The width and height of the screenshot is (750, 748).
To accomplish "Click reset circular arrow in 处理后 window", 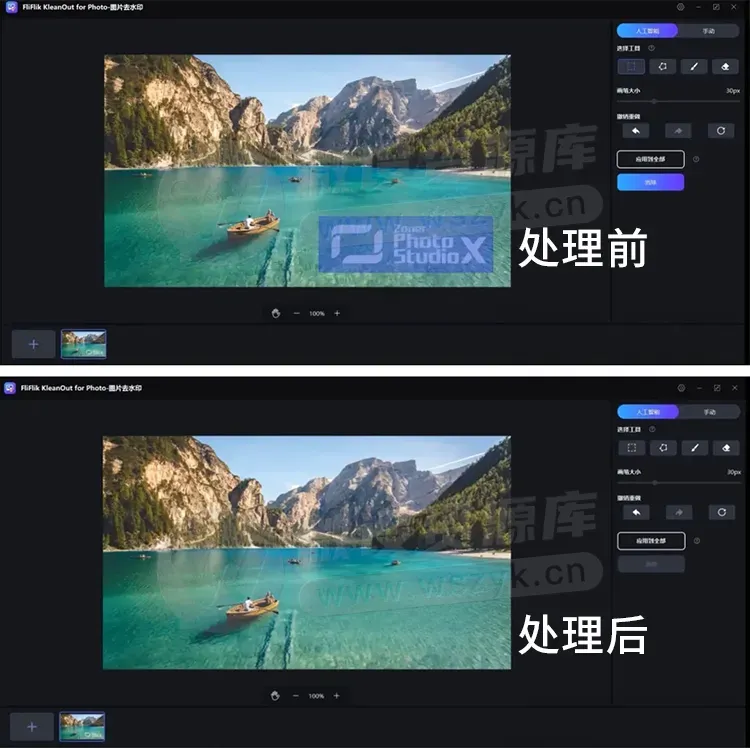I will coord(722,512).
